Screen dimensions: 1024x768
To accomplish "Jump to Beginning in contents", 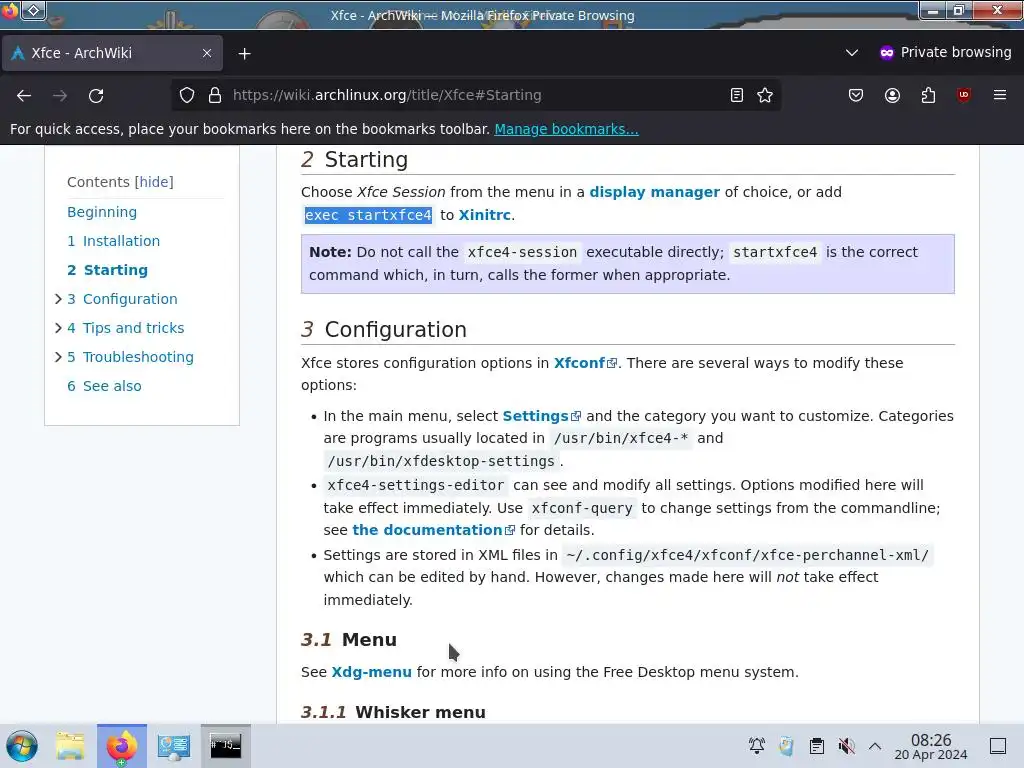I will tap(102, 212).
